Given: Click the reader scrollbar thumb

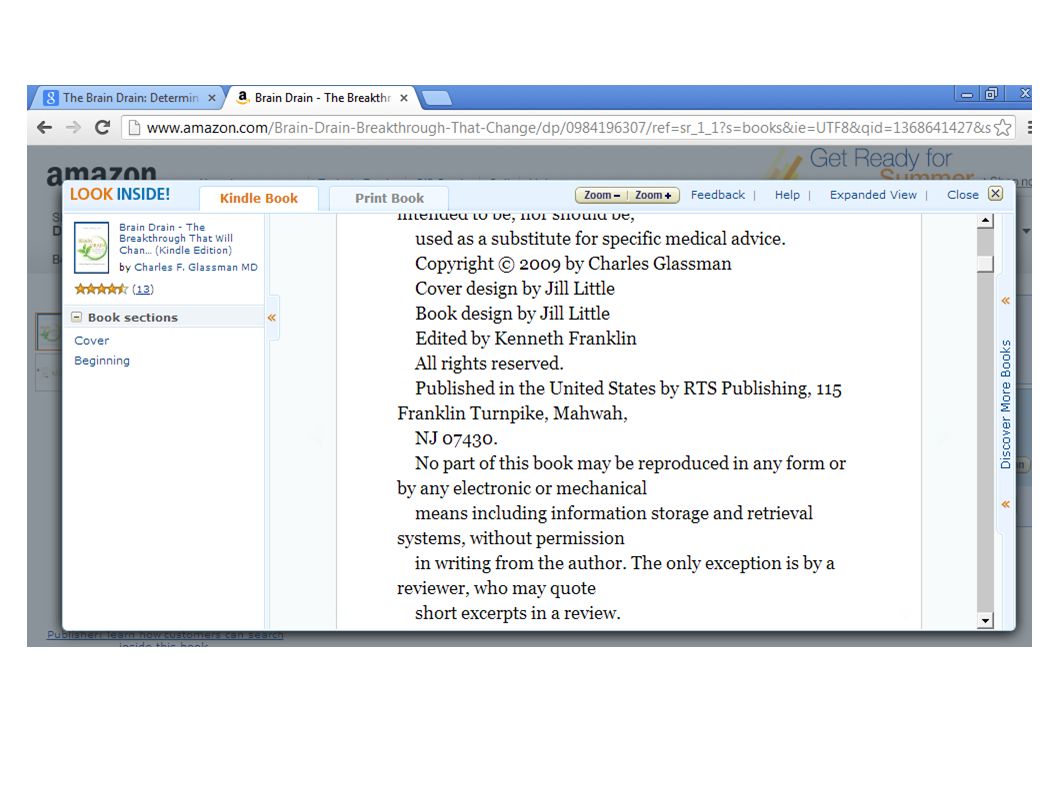Looking at the screenshot, I should pos(986,264).
